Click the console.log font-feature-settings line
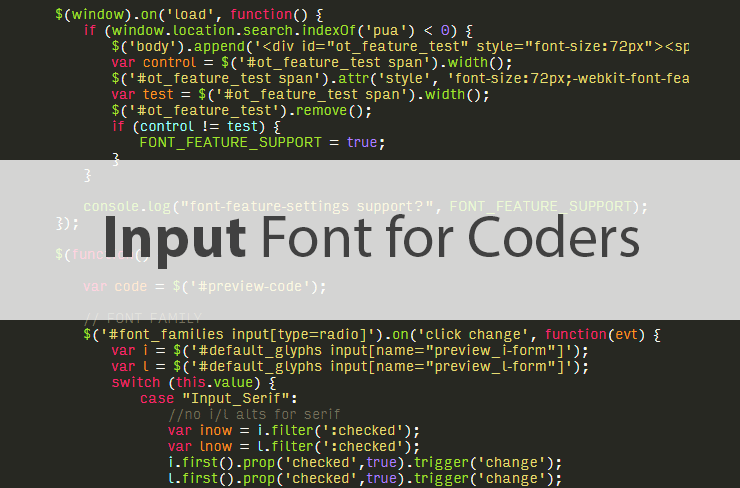This screenshot has width=740, height=488. click(366, 207)
